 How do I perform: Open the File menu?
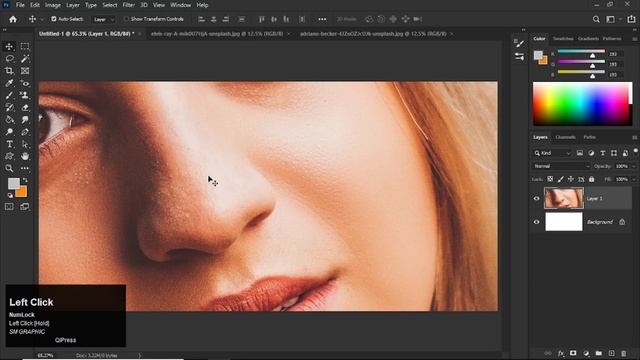tap(20, 5)
